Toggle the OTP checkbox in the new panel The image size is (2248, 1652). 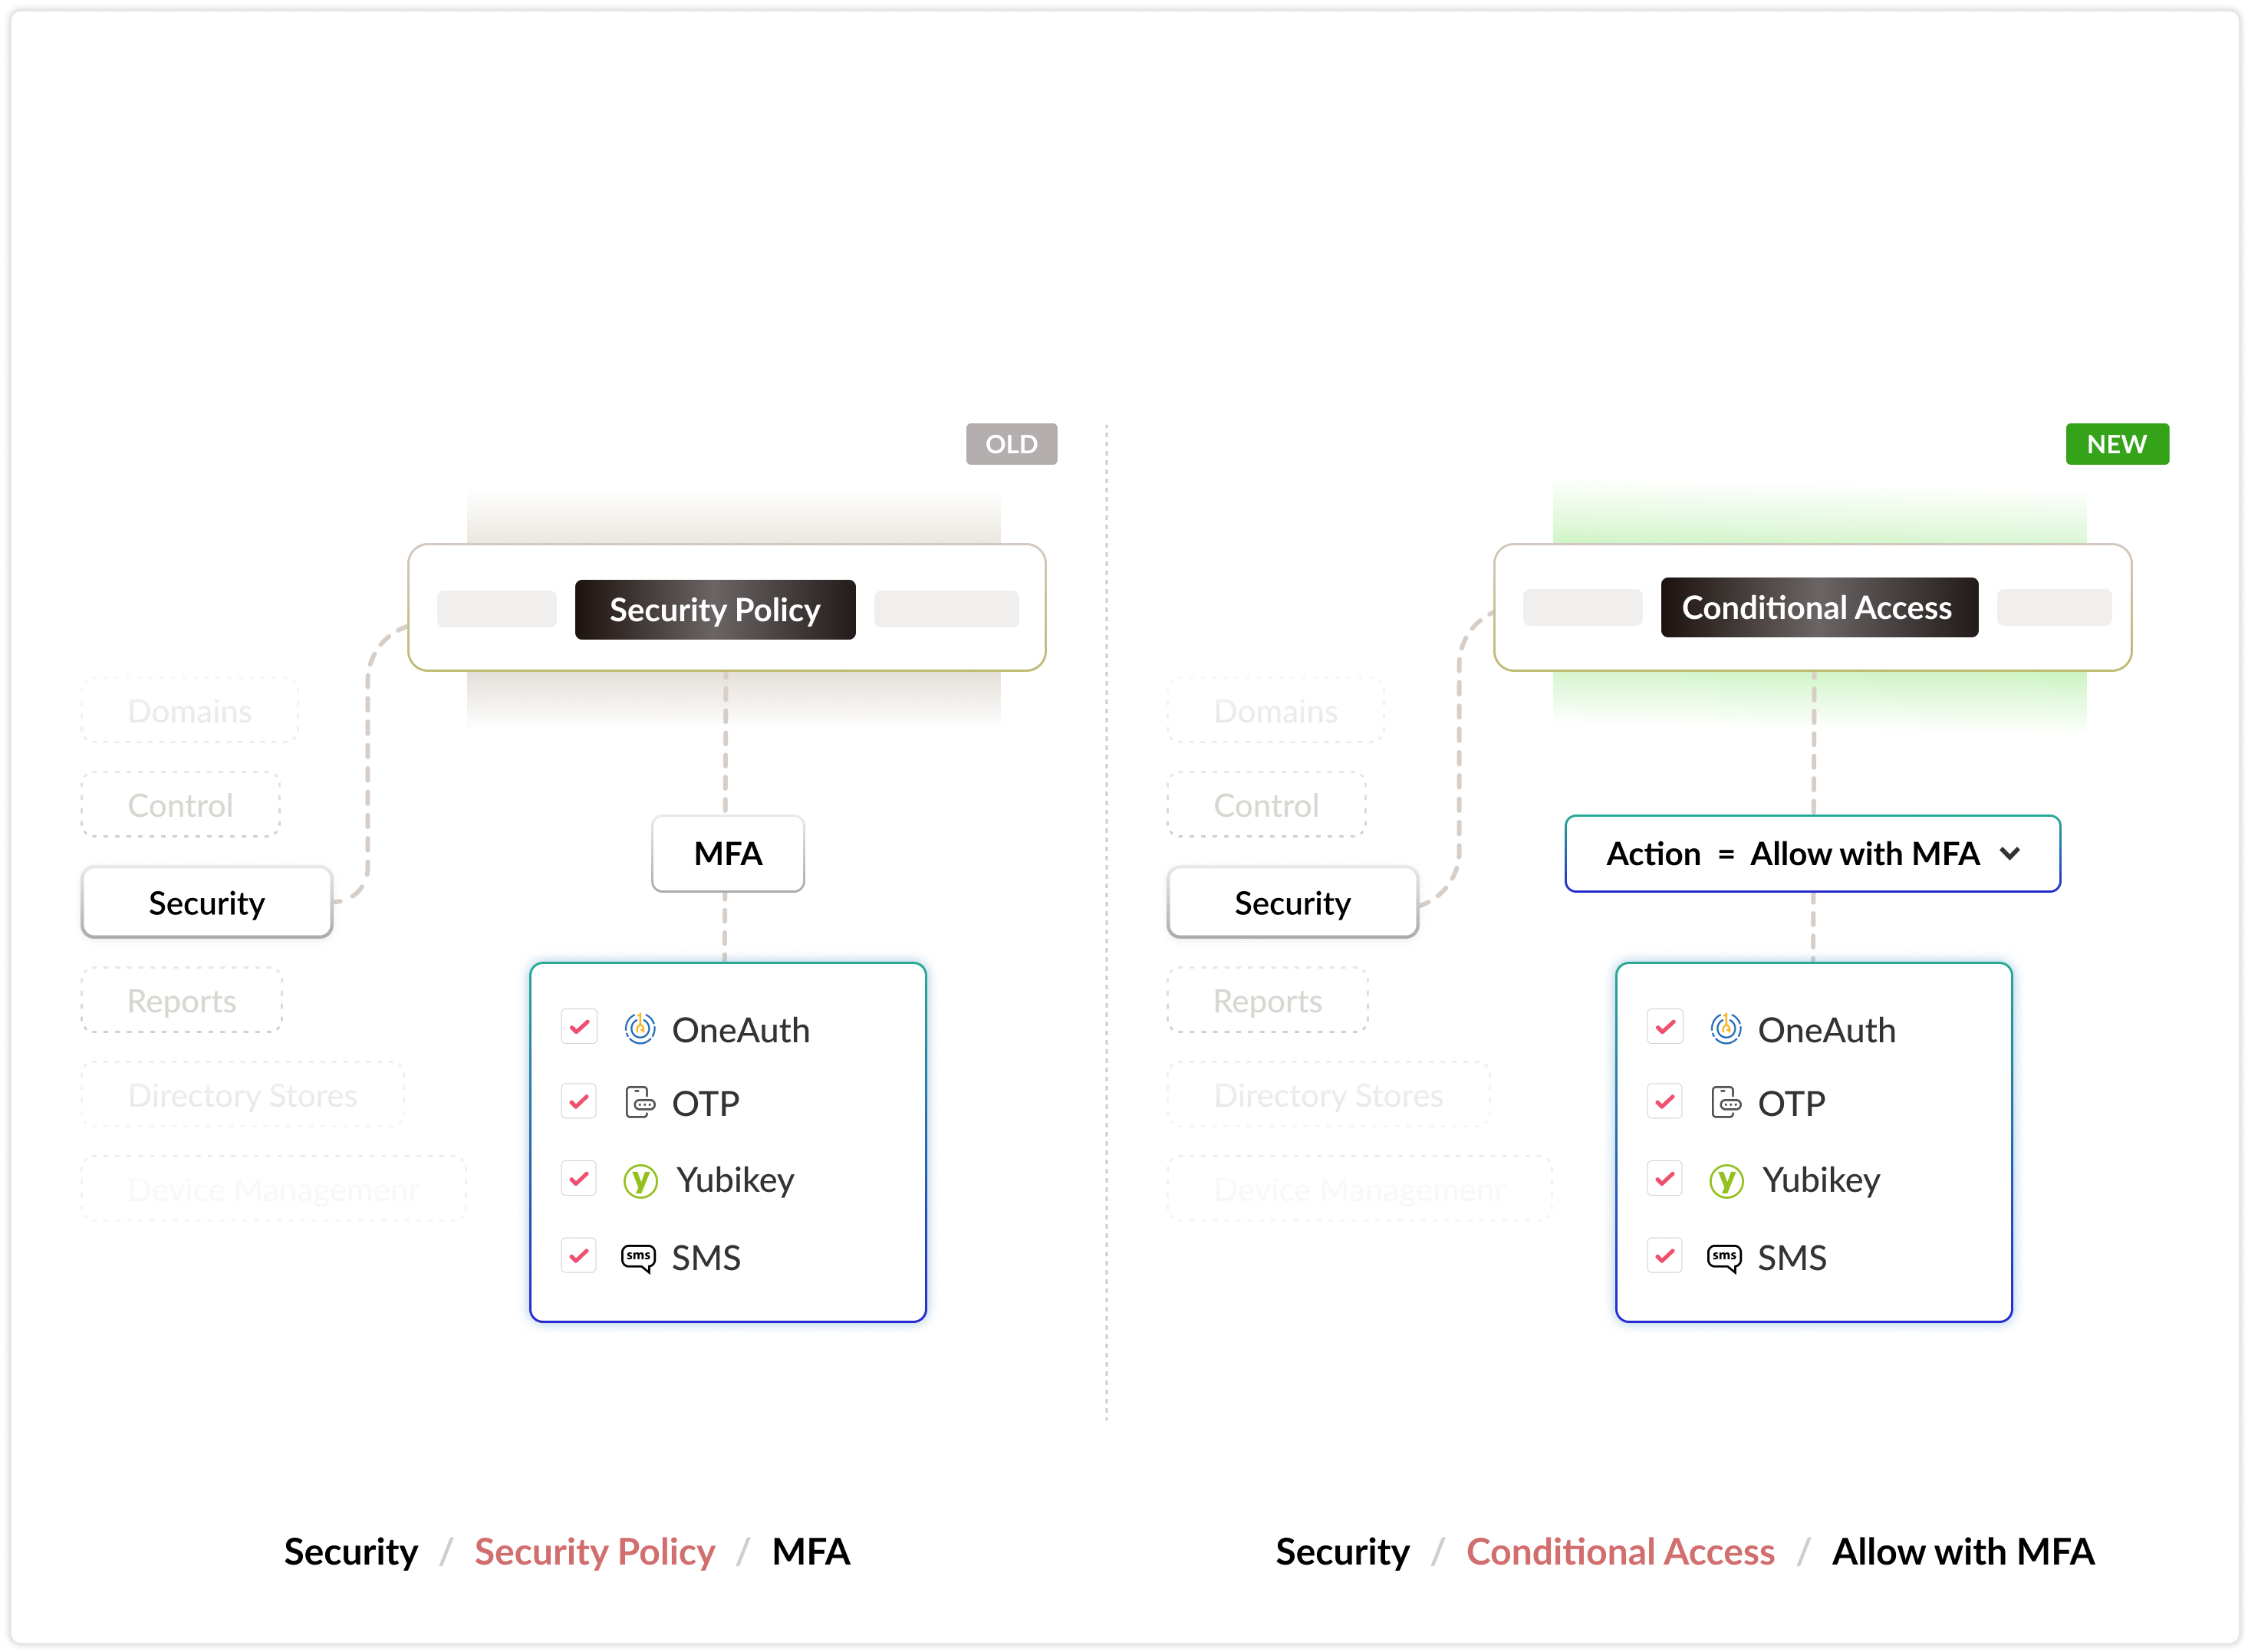click(x=1665, y=1102)
